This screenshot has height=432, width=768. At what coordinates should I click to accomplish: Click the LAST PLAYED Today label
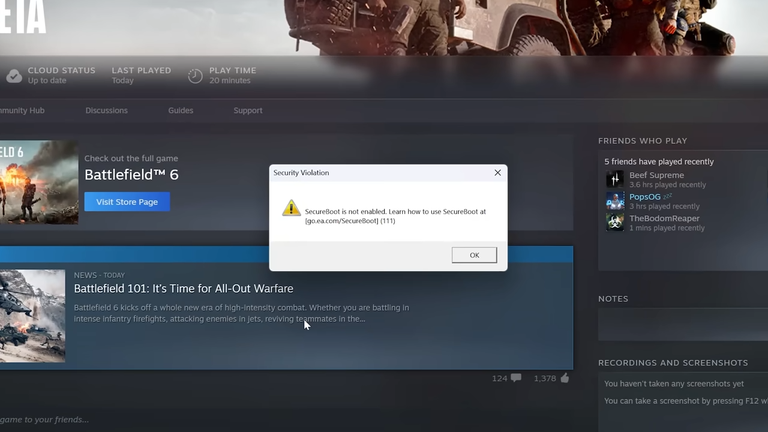pos(141,75)
